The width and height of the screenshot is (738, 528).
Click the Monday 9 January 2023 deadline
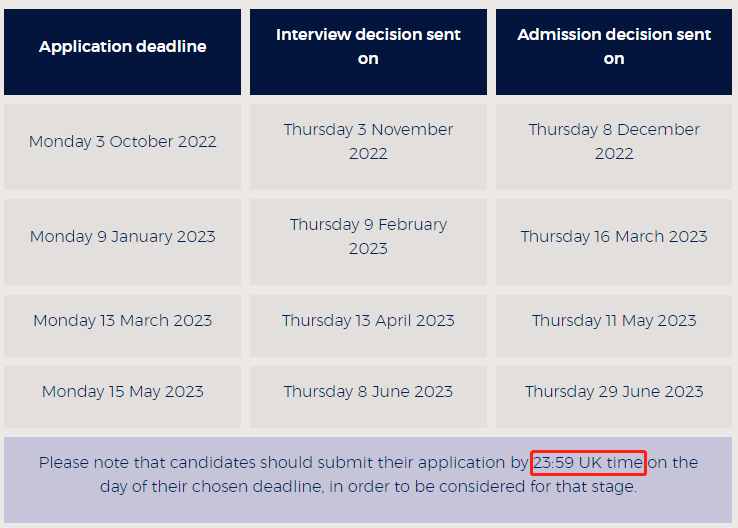122,237
